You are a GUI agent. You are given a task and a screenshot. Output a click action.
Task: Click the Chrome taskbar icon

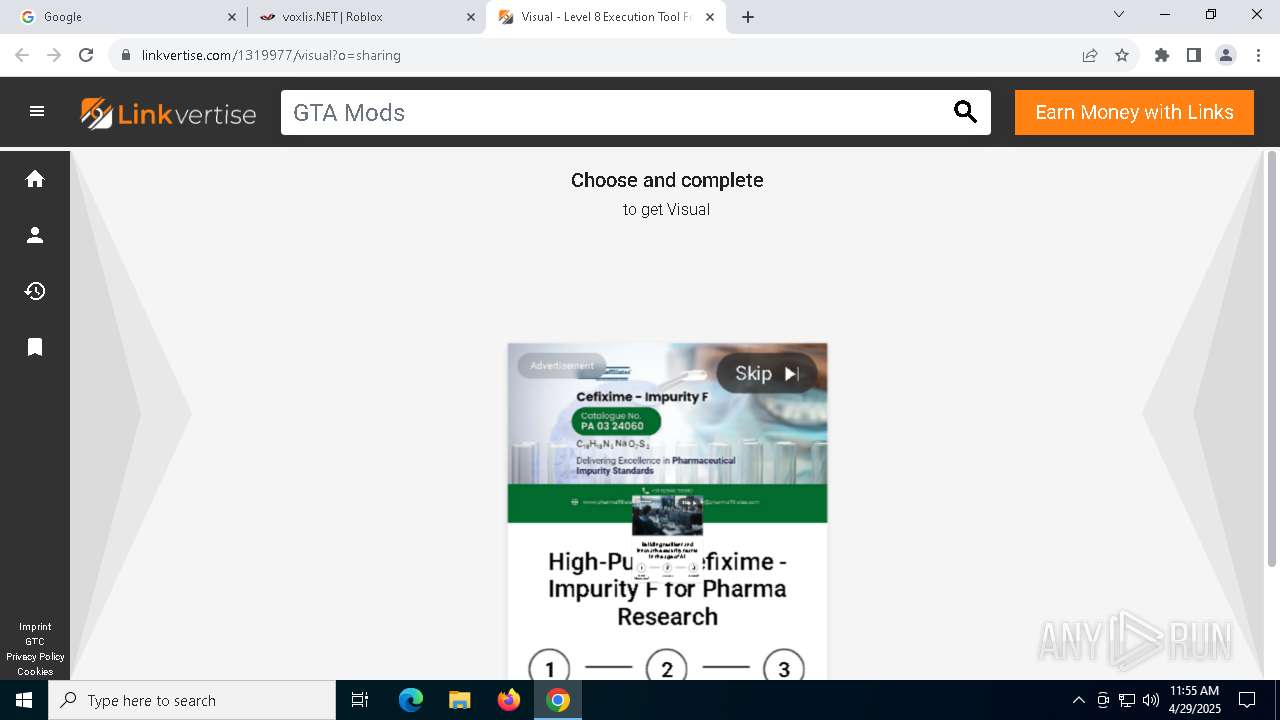(558, 700)
